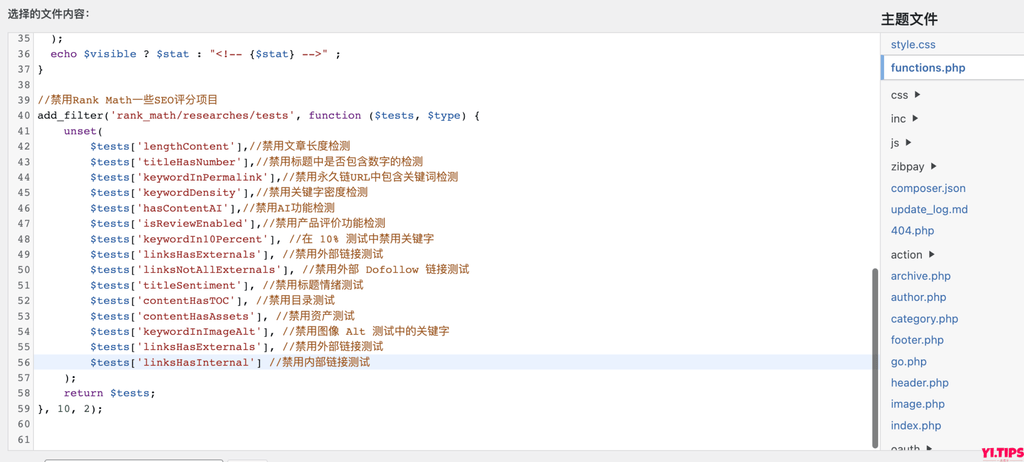Click the Y1.TIPS watermark logo
1024x462 pixels.
[x=1000, y=452]
